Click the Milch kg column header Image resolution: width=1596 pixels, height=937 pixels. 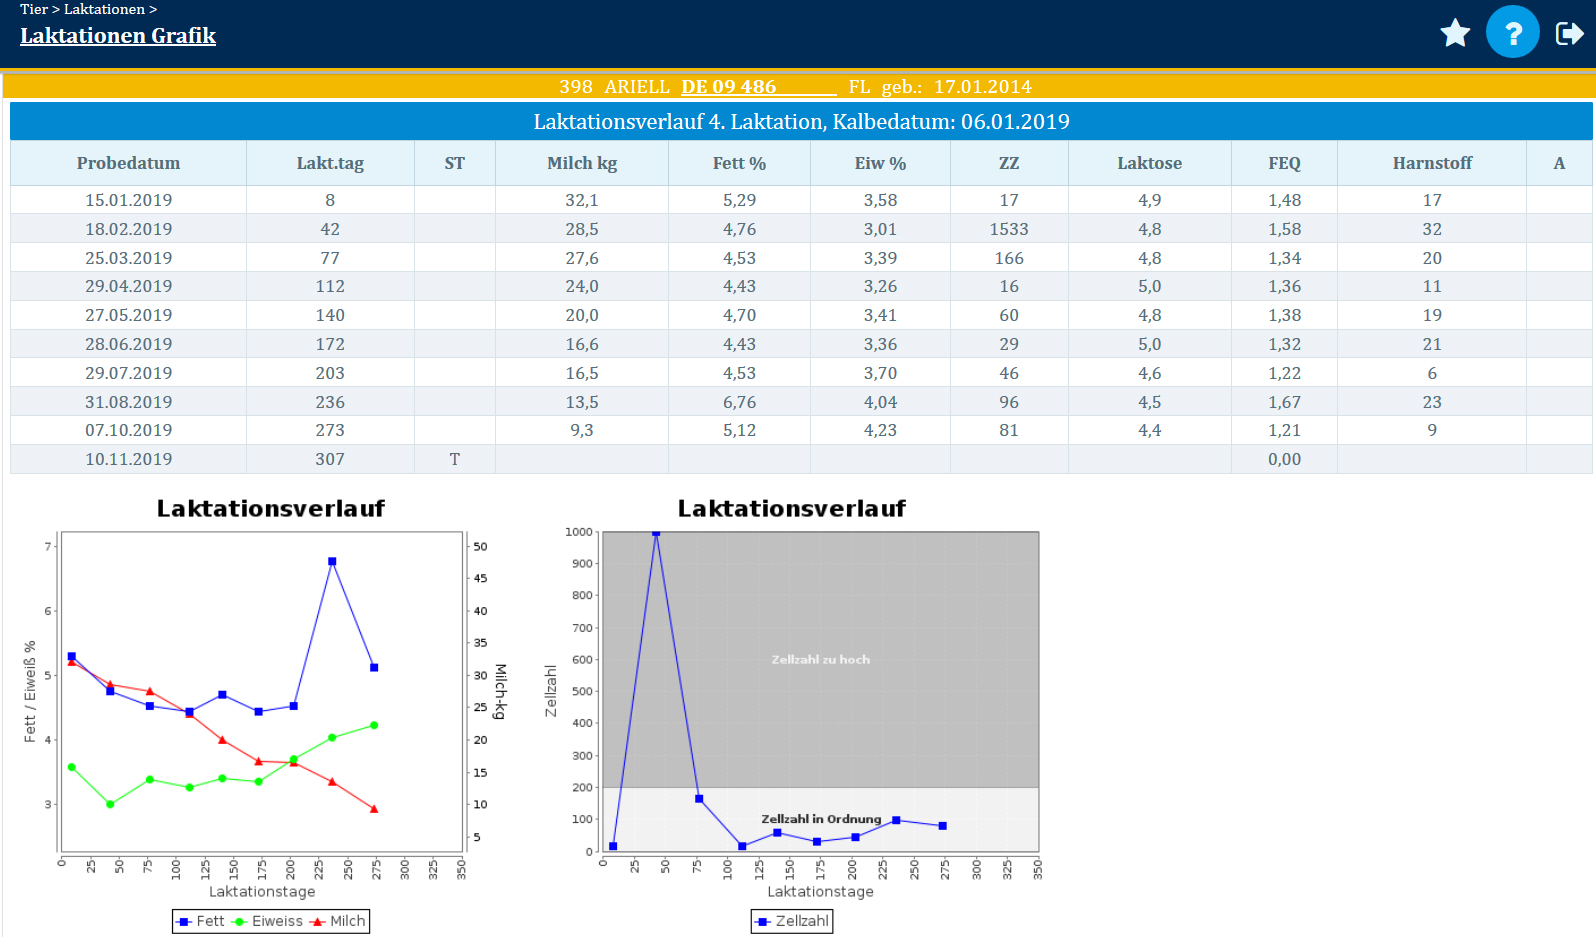(x=581, y=163)
